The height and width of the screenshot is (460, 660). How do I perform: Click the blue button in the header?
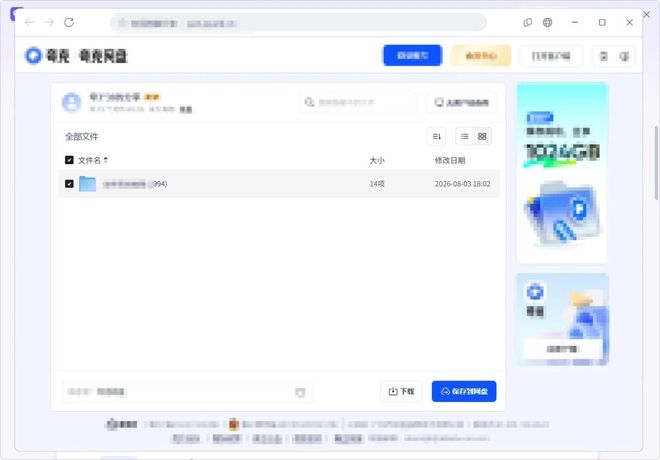(412, 56)
